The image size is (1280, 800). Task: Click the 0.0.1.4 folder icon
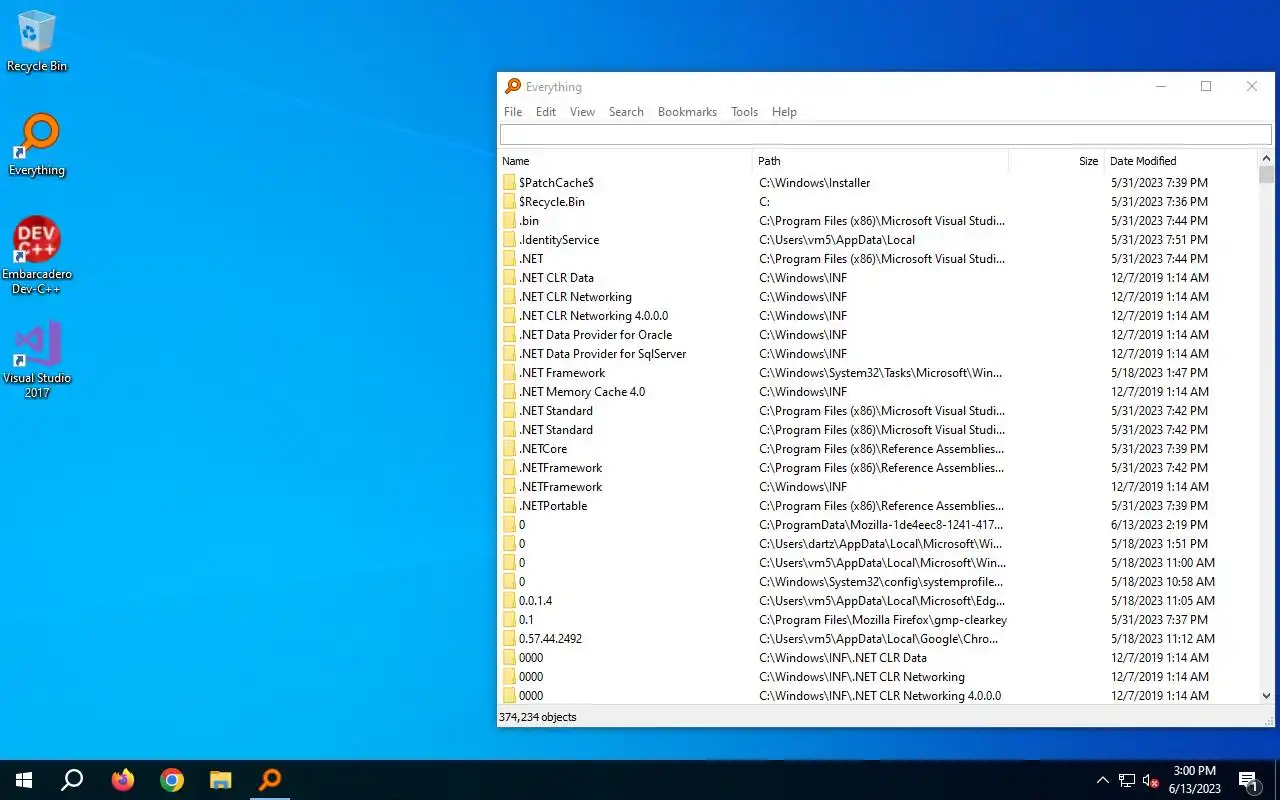click(x=509, y=601)
